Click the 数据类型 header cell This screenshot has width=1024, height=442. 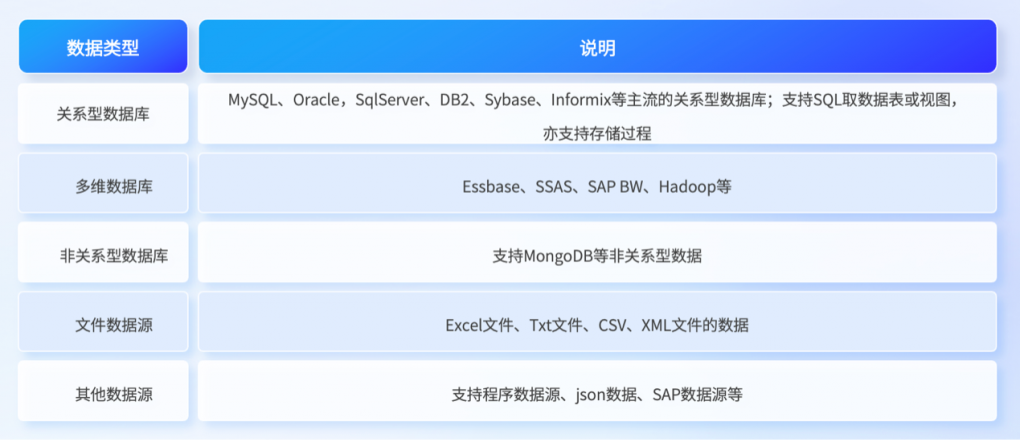[x=103, y=46]
